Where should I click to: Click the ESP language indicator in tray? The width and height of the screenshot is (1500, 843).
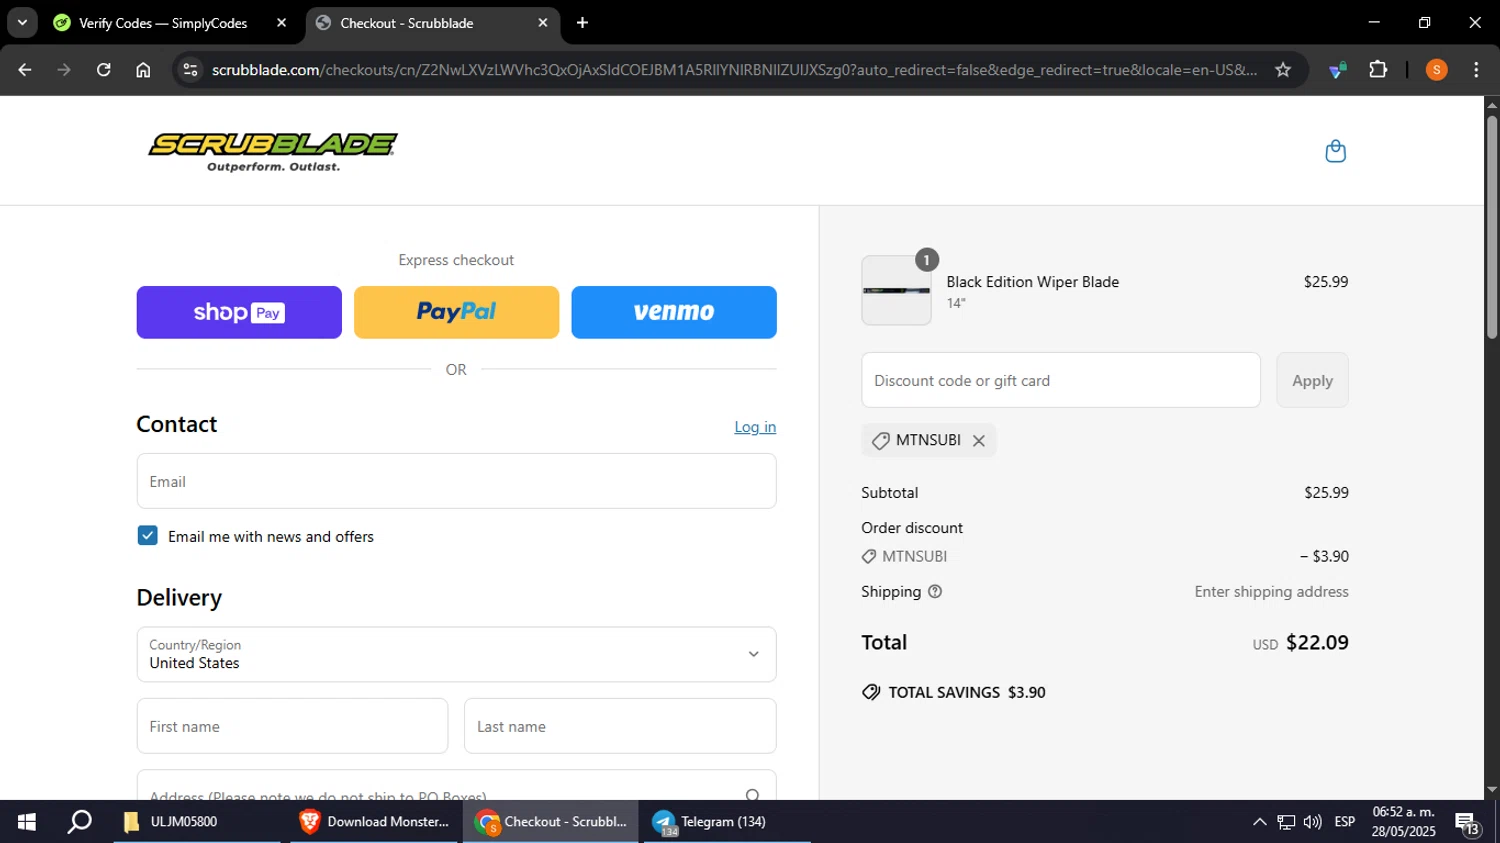[x=1345, y=822]
